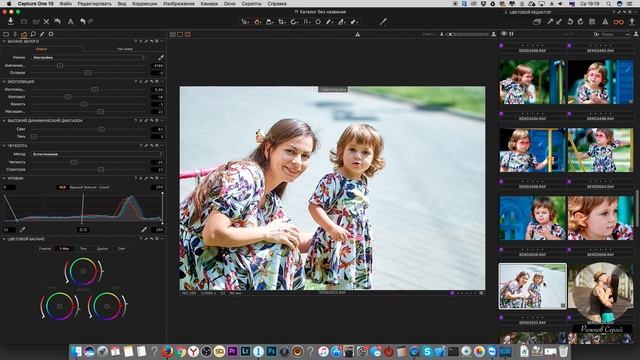Click the letter A auto adjust icon
640x360 pixels.
click(x=70, y=22)
